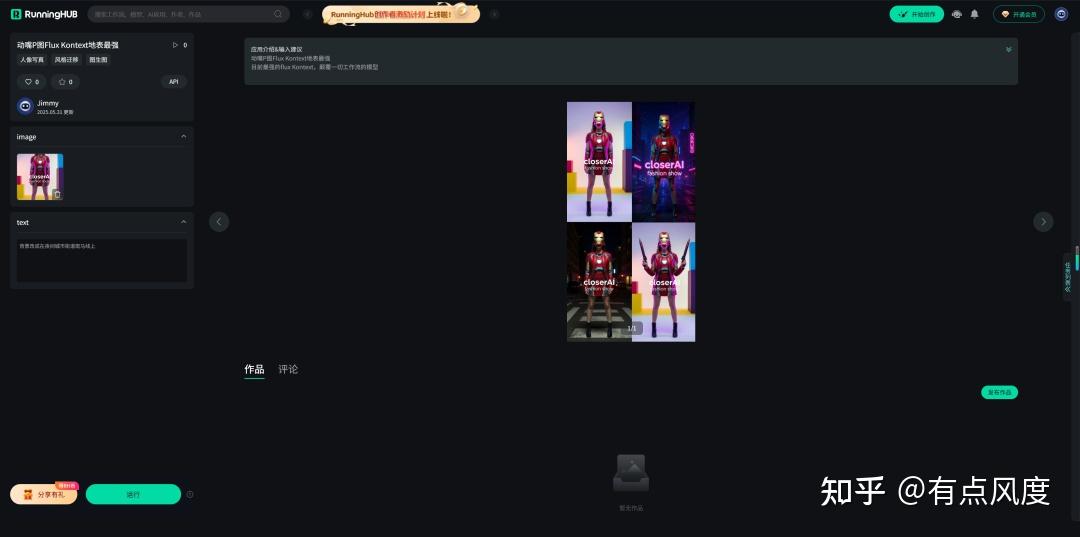The width and height of the screenshot is (1080, 537).
Task: Click the RunningHUB logo
Action: point(44,14)
